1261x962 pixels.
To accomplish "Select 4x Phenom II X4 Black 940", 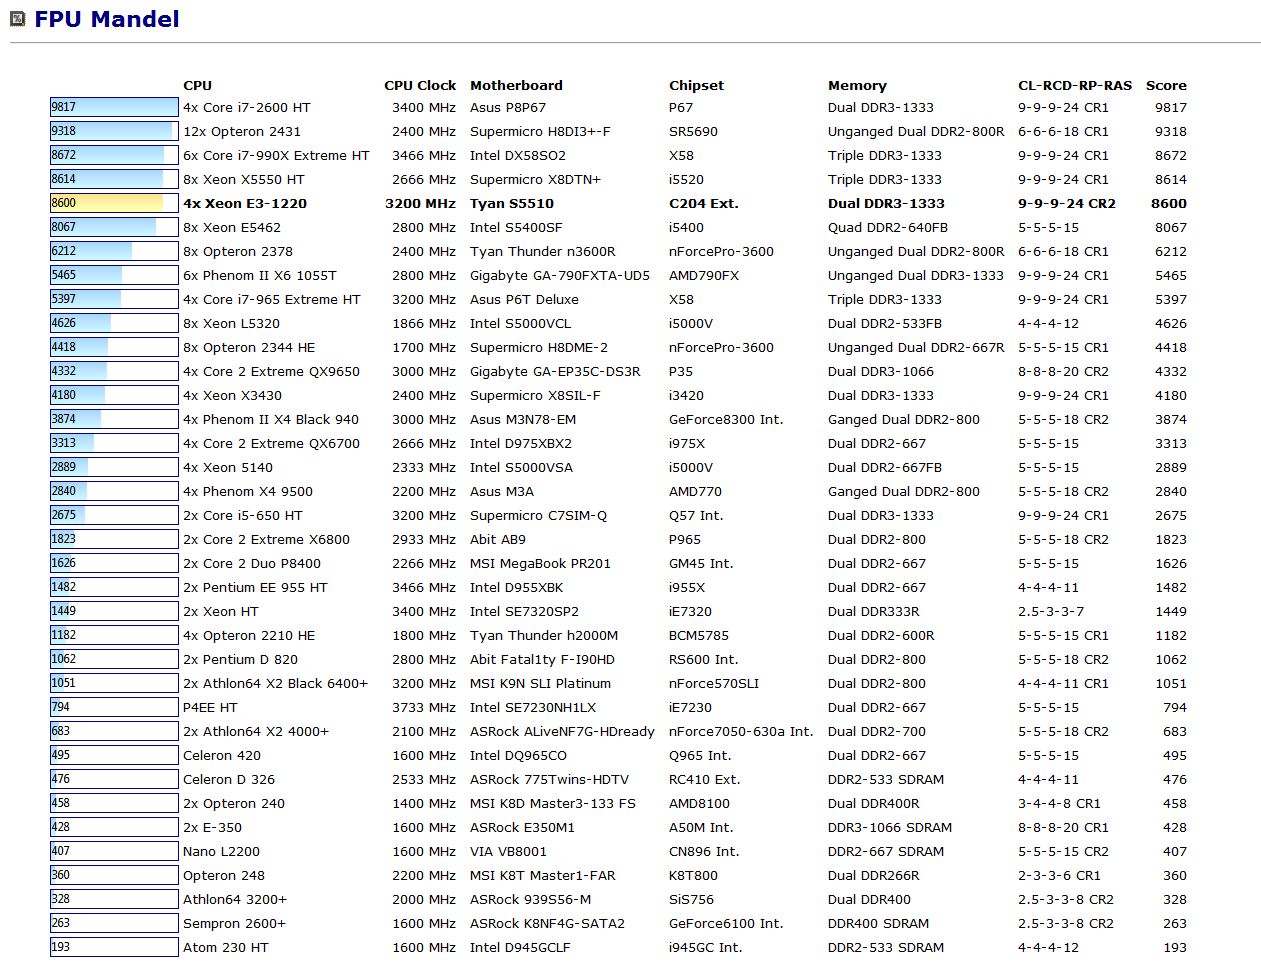I will pos(270,420).
